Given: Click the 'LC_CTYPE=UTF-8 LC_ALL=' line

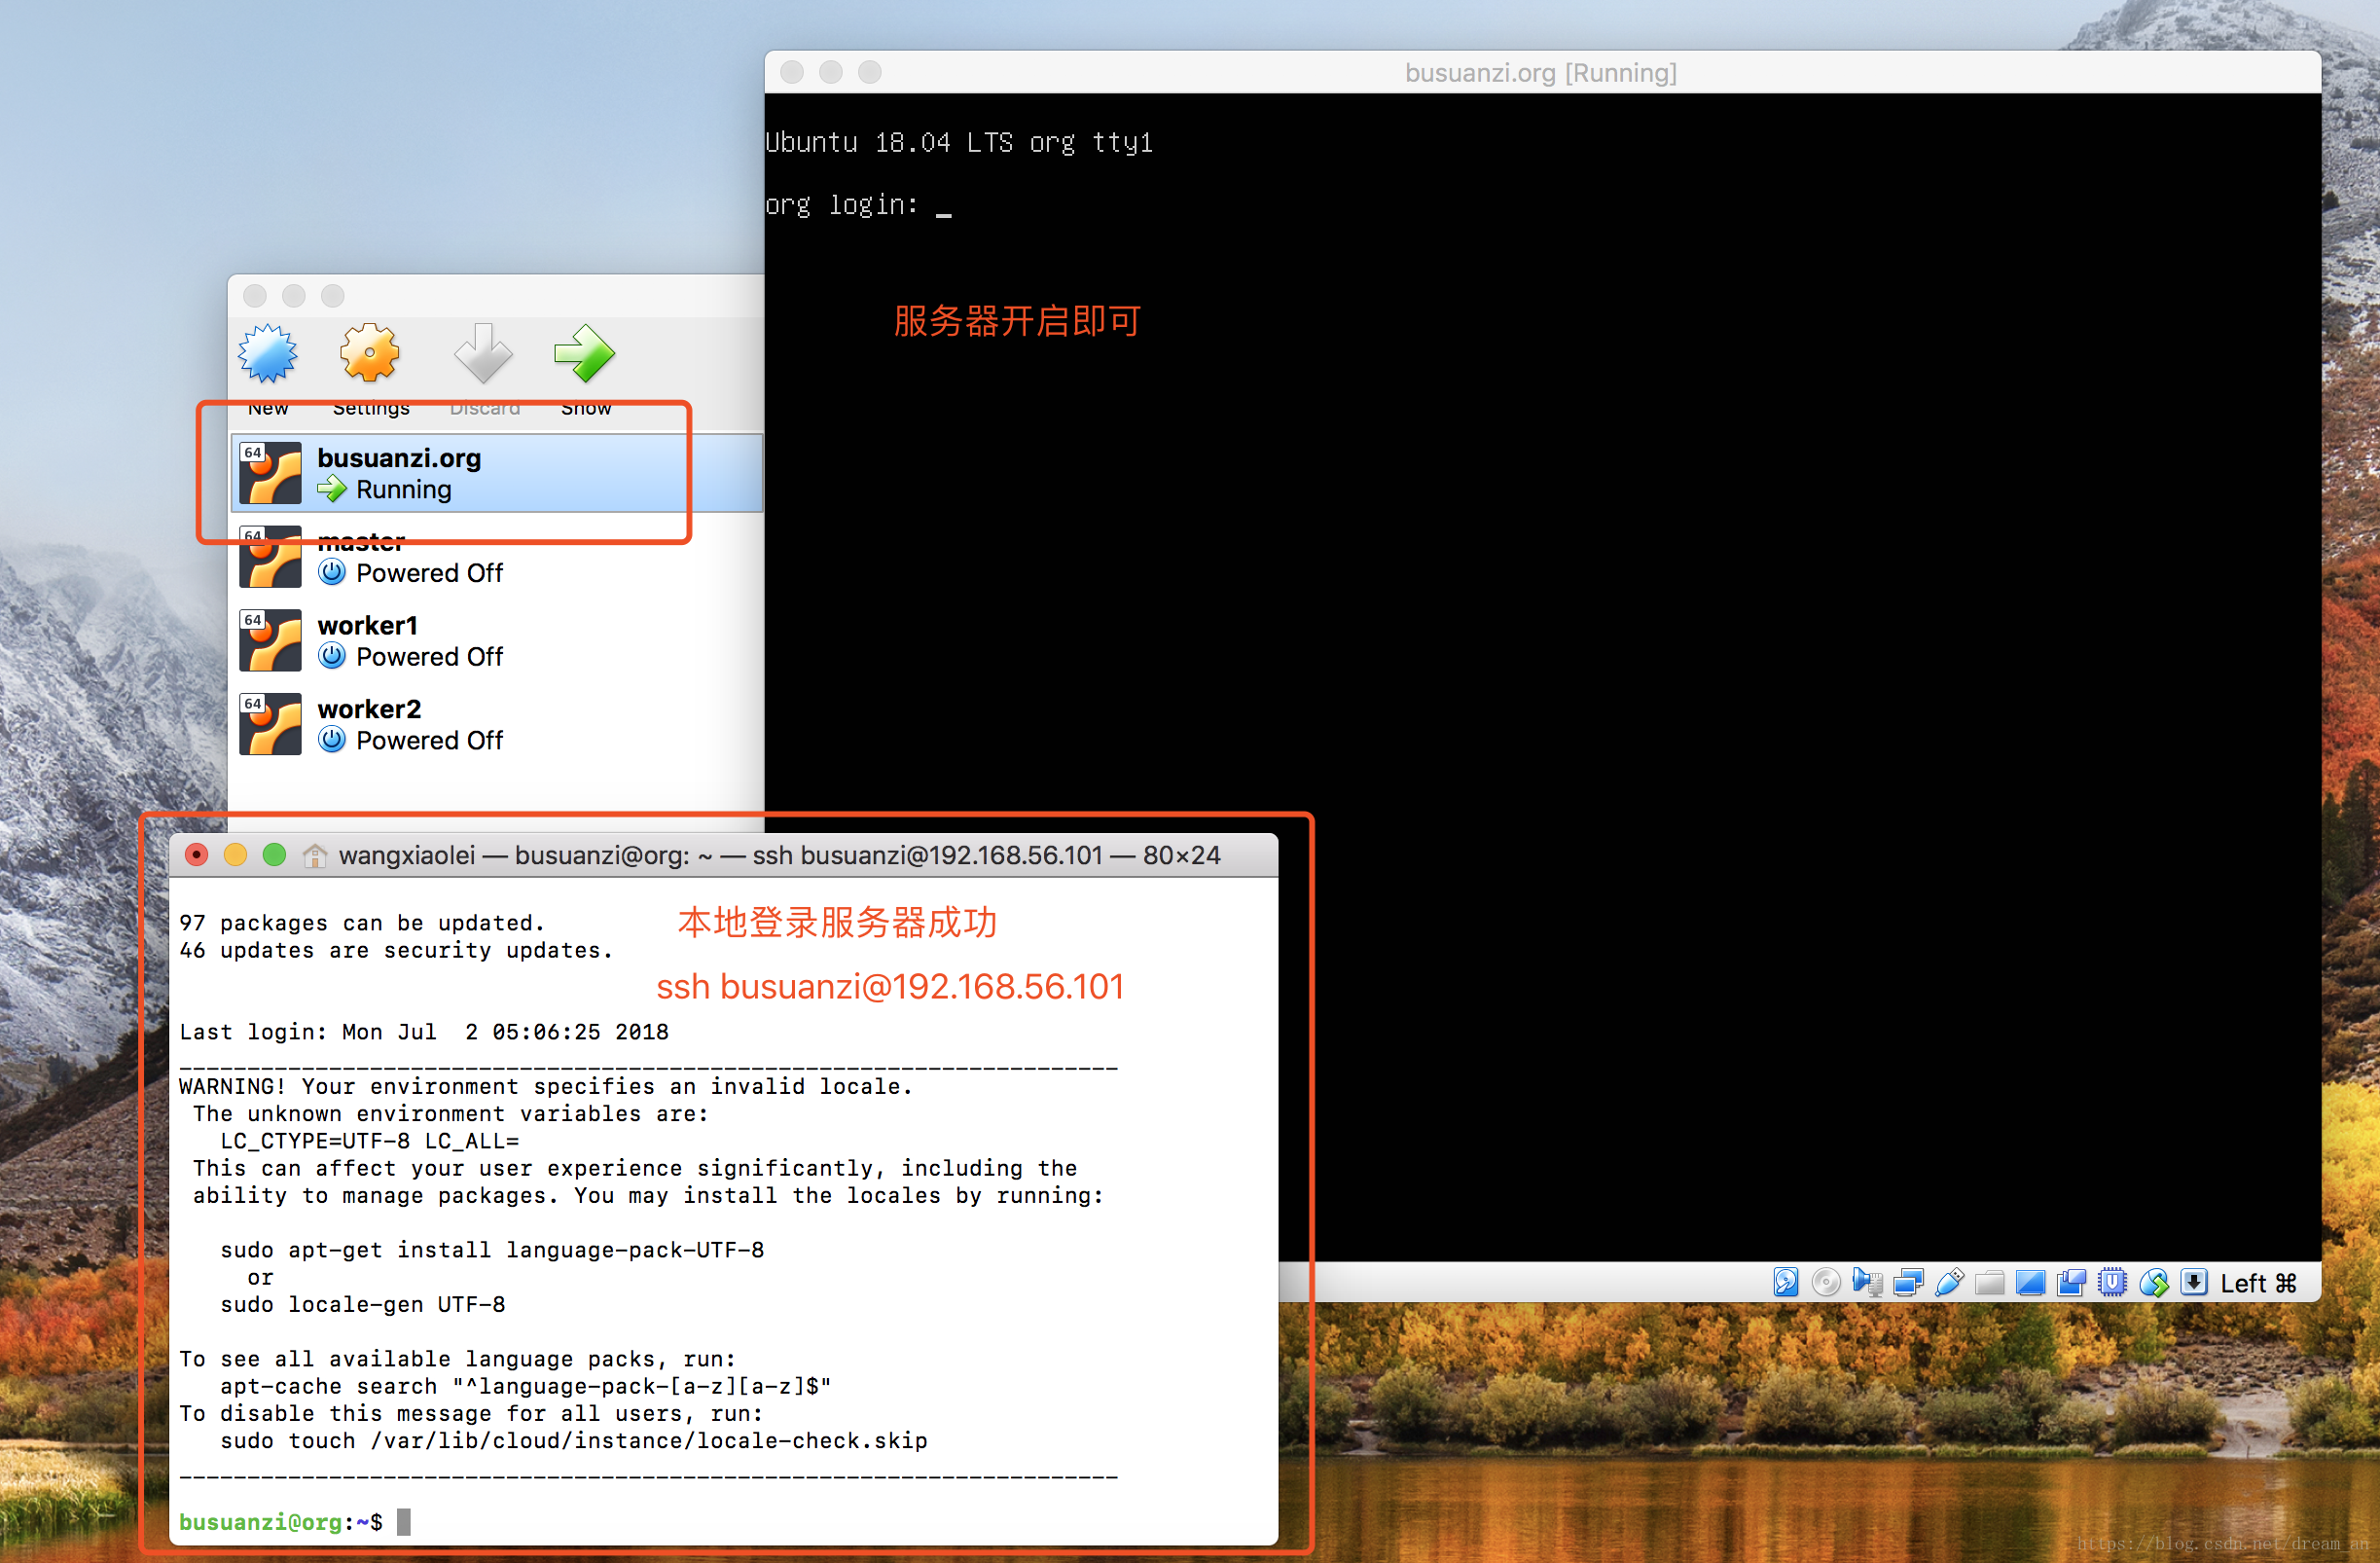Looking at the screenshot, I should point(370,1141).
